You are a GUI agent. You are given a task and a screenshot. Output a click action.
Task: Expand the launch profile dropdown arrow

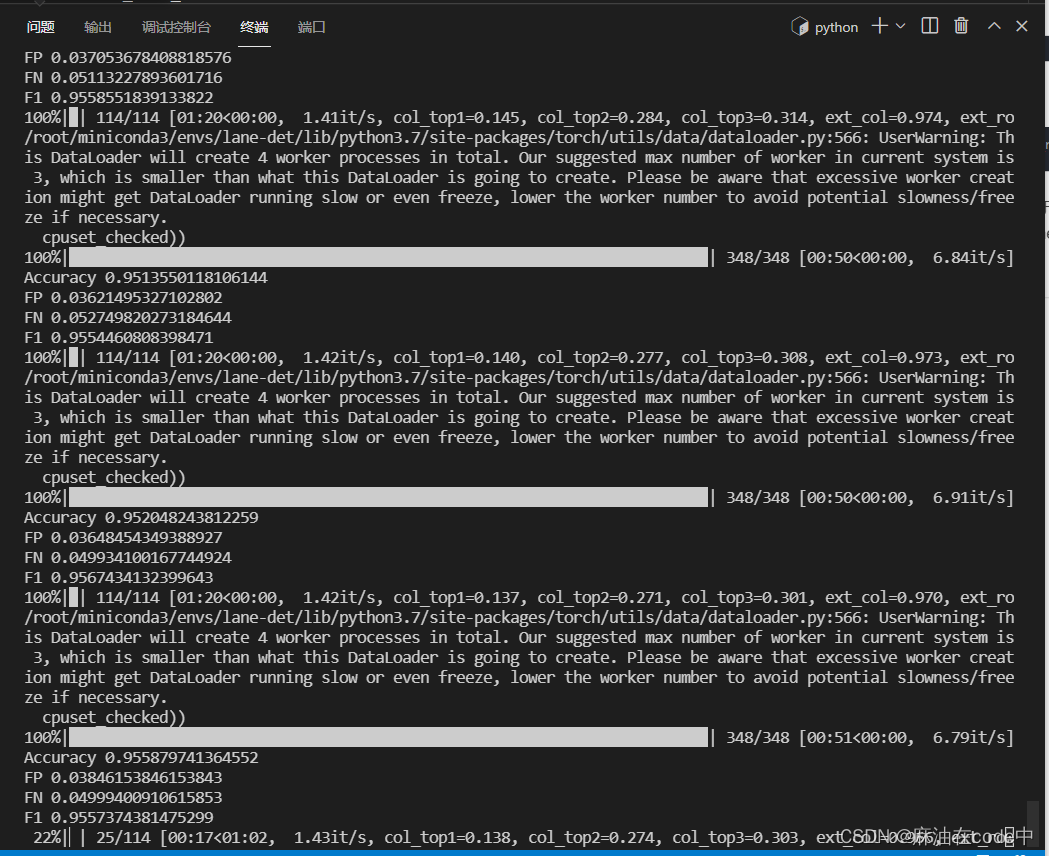[x=900, y=26]
